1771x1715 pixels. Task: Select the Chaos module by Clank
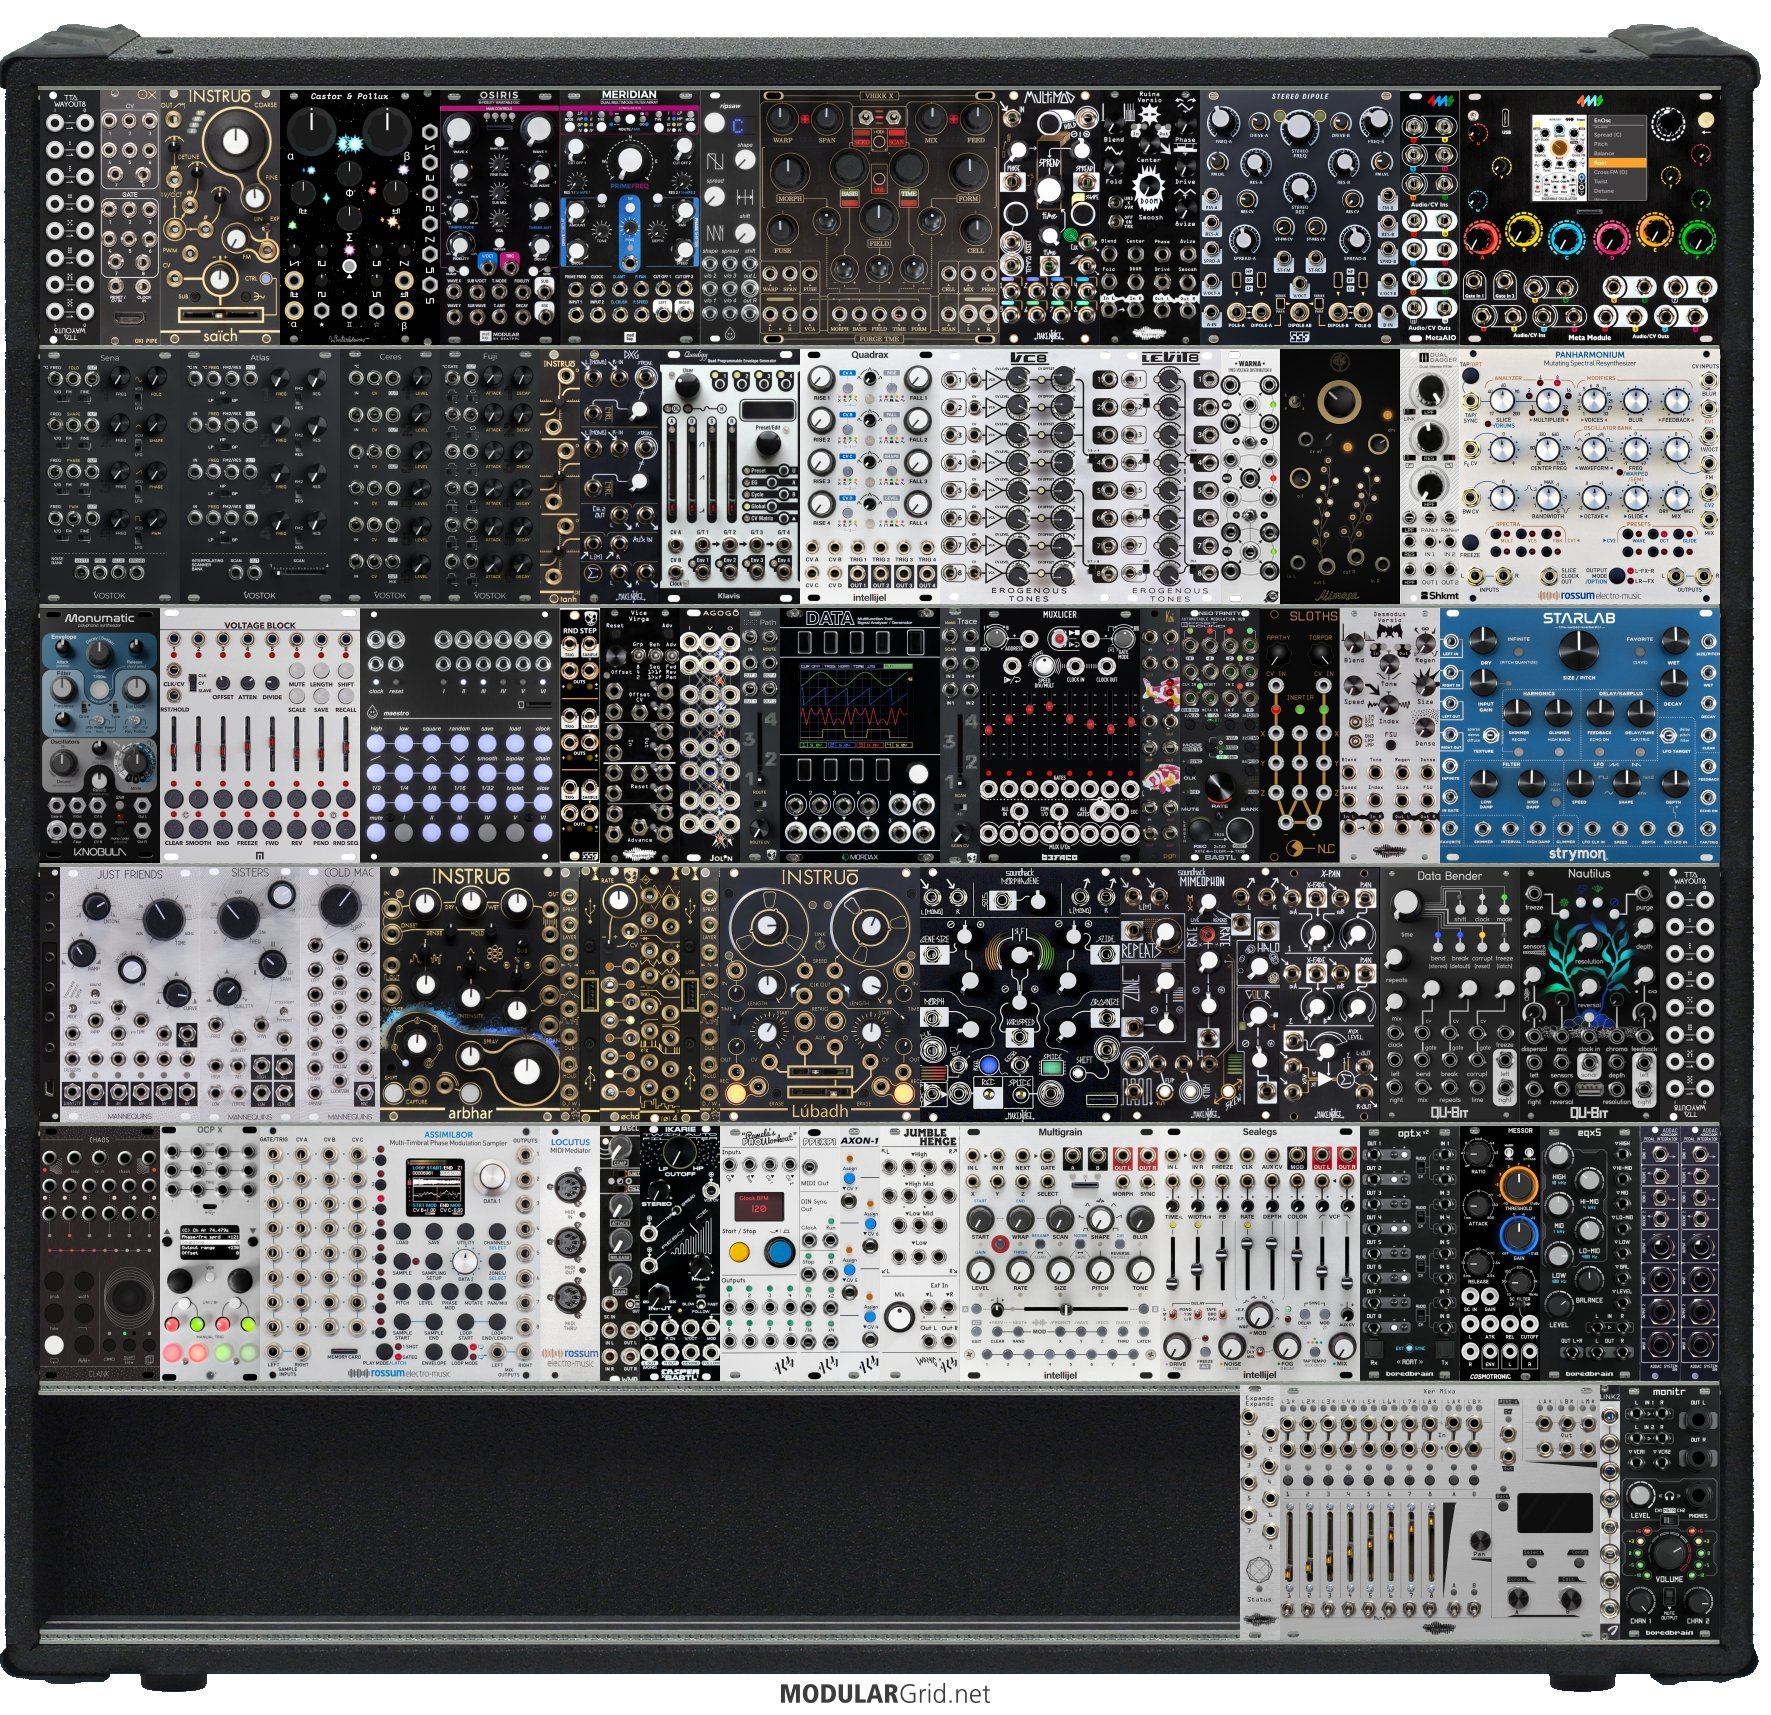click(x=100, y=1253)
